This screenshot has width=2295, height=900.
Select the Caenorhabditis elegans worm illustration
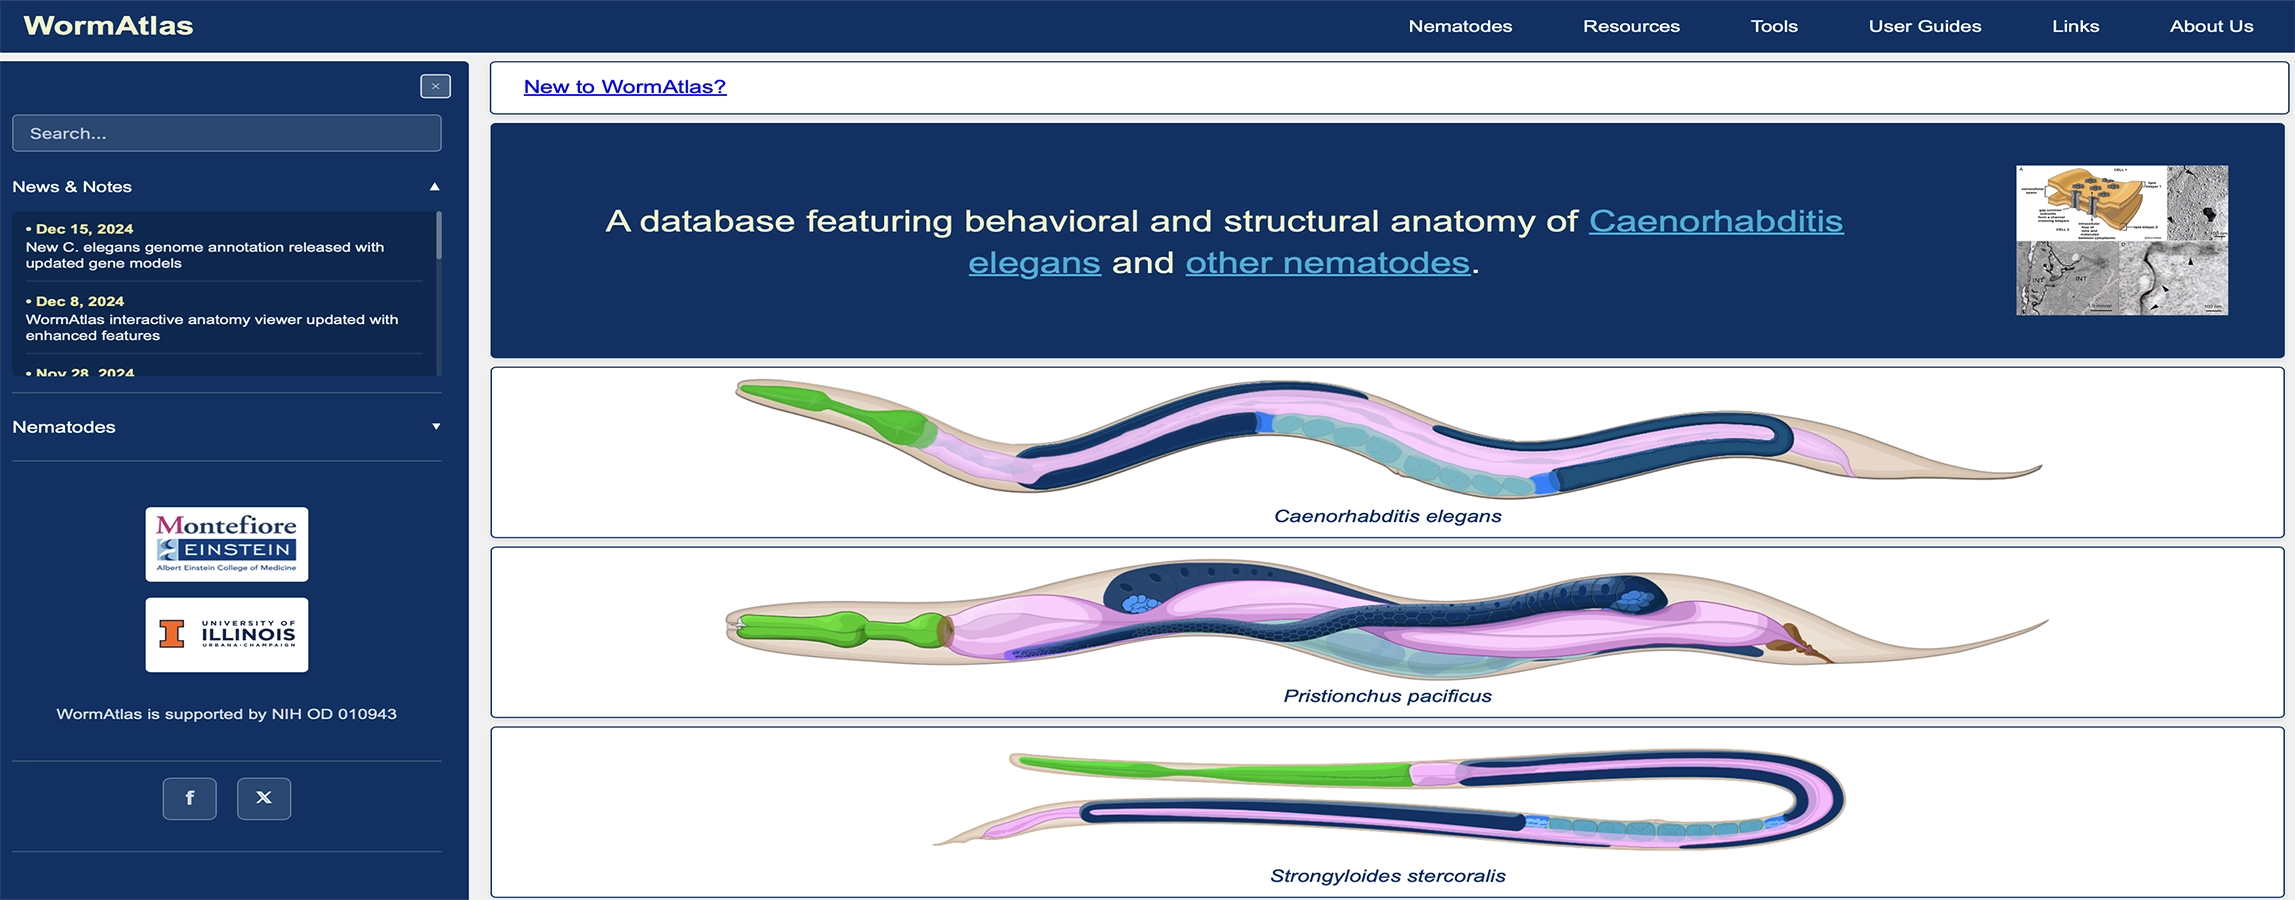pyautogui.click(x=1388, y=438)
